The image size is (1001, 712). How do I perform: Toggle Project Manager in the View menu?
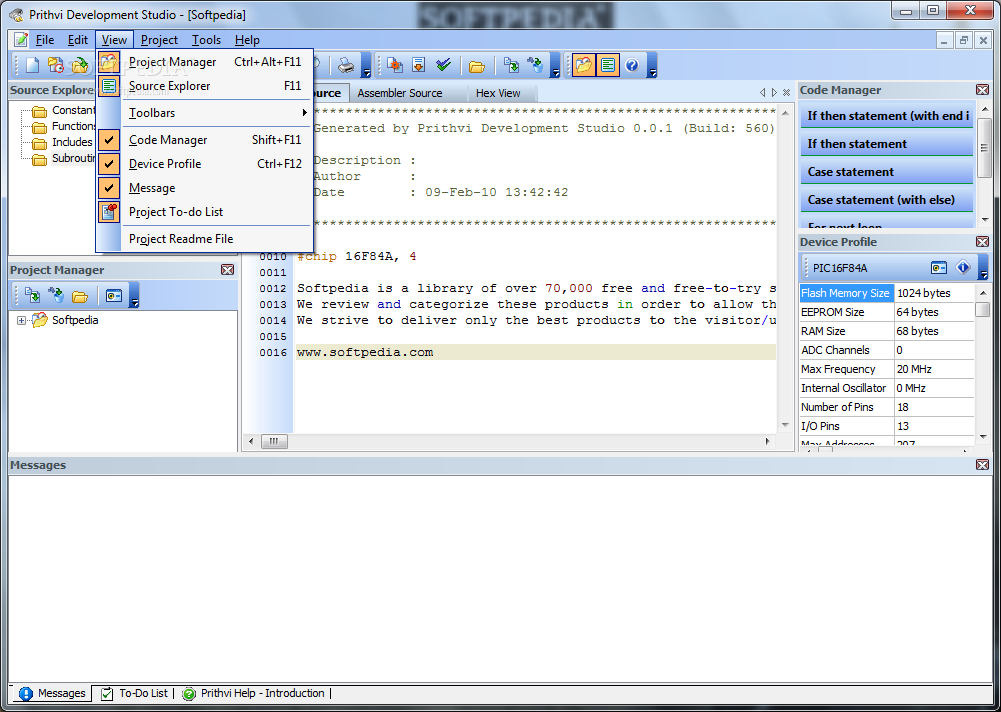coord(204,62)
